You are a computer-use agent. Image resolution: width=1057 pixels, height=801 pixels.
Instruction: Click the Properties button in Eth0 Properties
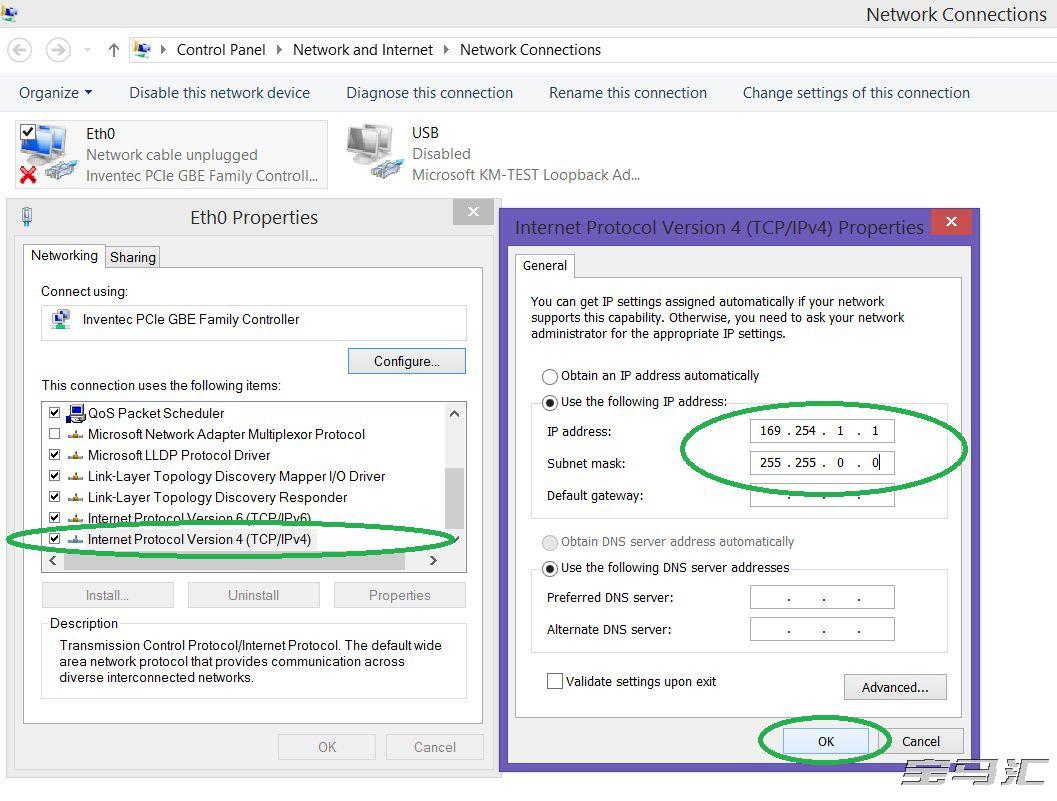tap(400, 595)
